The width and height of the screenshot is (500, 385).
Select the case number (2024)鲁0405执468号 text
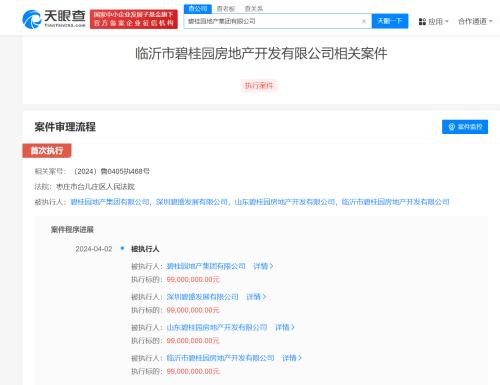tap(112, 171)
